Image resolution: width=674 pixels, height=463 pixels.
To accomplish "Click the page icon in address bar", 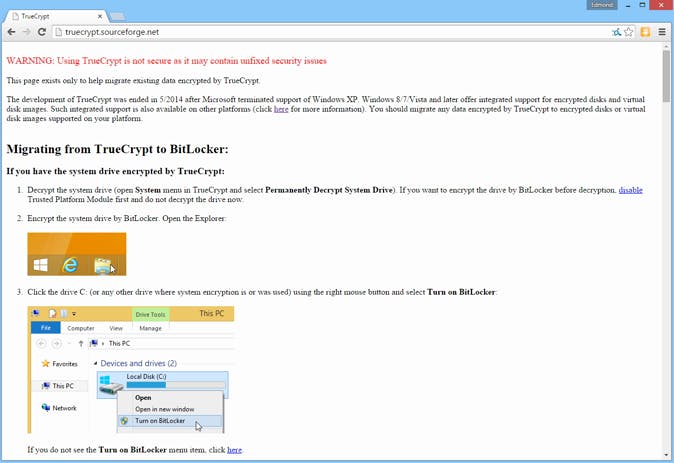I will pyautogui.click(x=59, y=32).
